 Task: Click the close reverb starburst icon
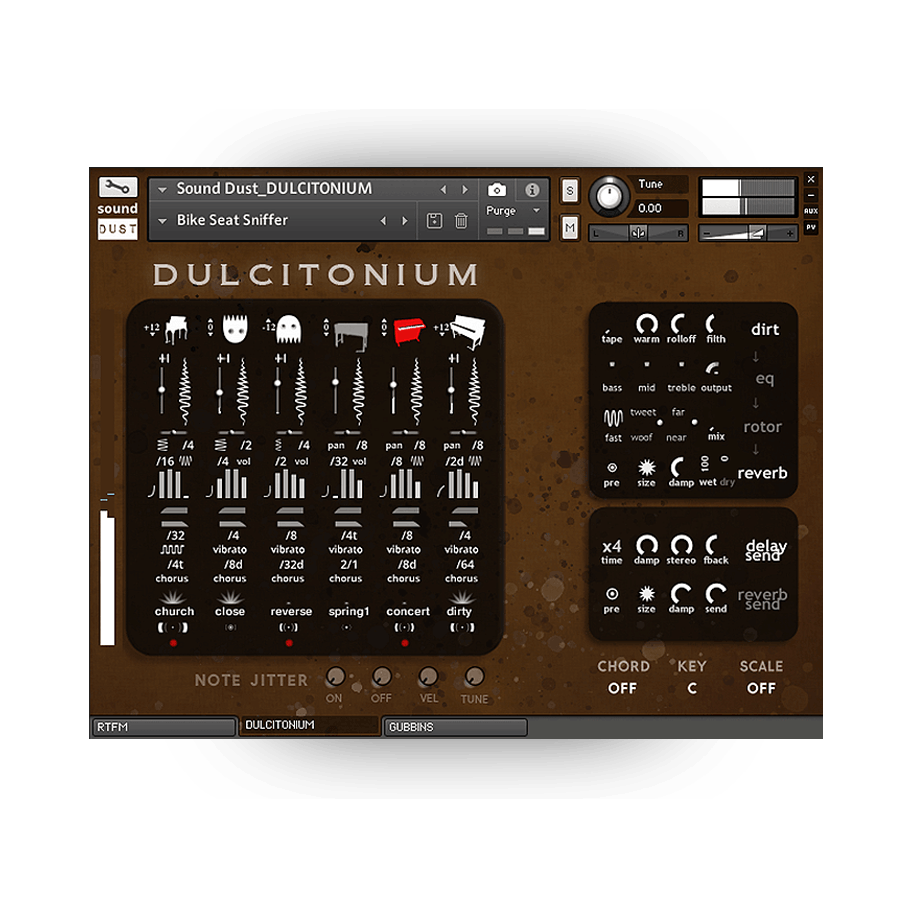point(230,597)
